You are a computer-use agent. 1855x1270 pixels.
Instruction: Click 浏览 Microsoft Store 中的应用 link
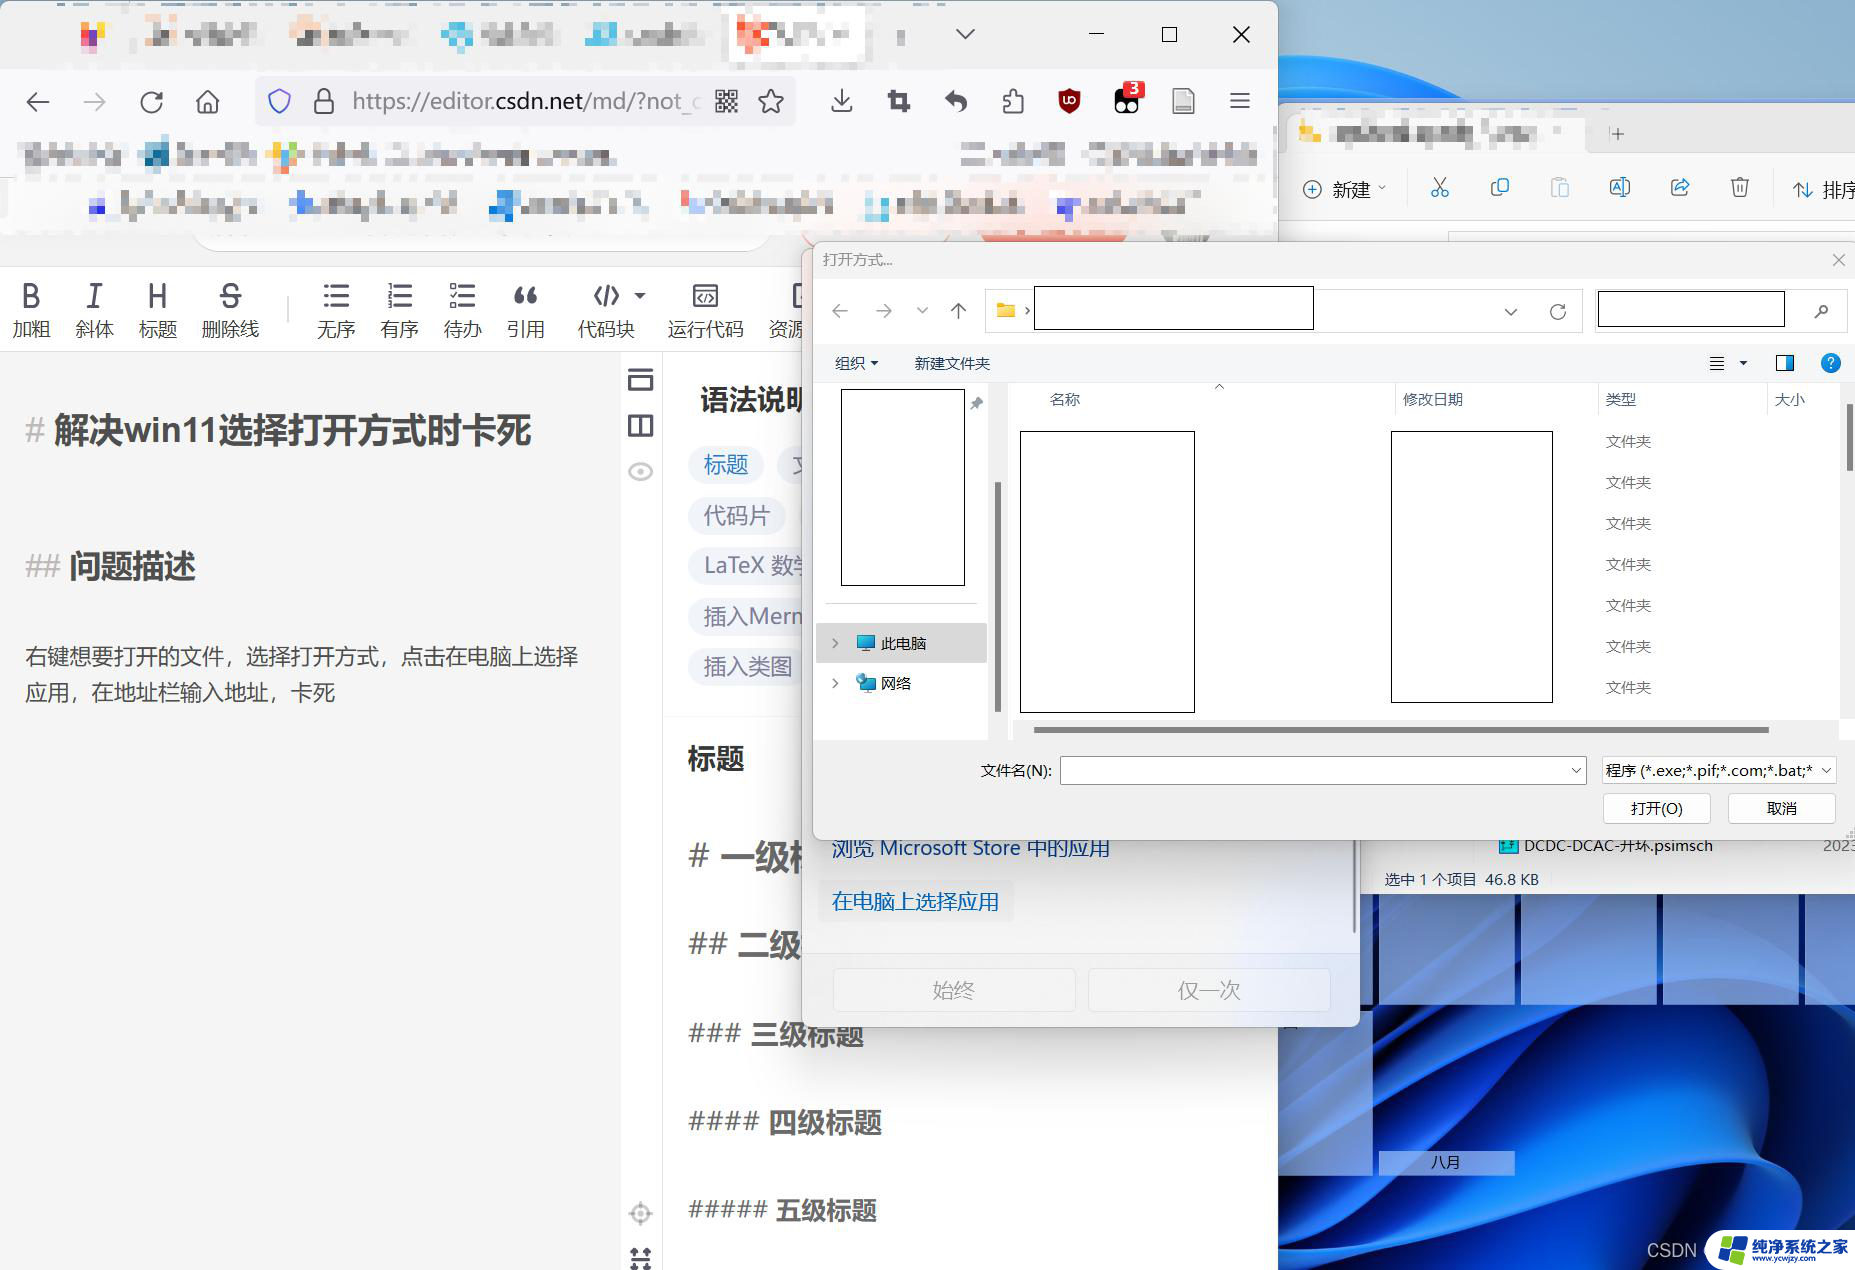[x=971, y=848]
